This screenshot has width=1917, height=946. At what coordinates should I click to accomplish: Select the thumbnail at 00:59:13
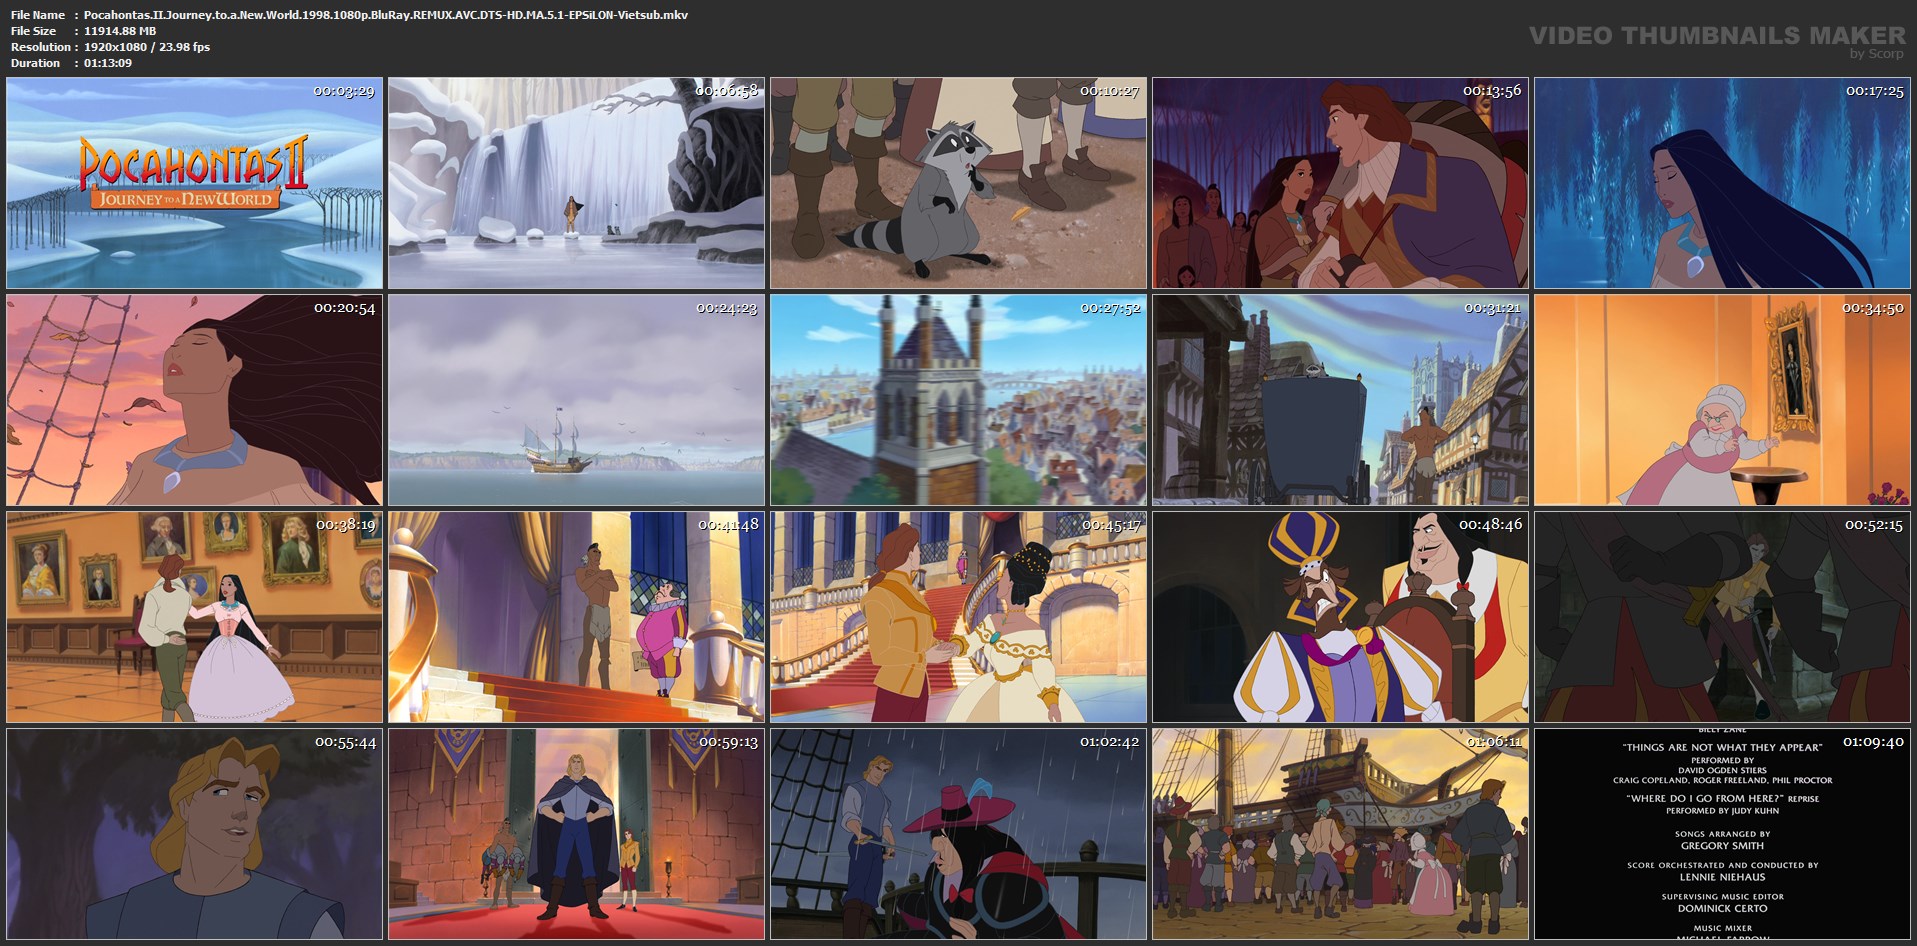577,834
